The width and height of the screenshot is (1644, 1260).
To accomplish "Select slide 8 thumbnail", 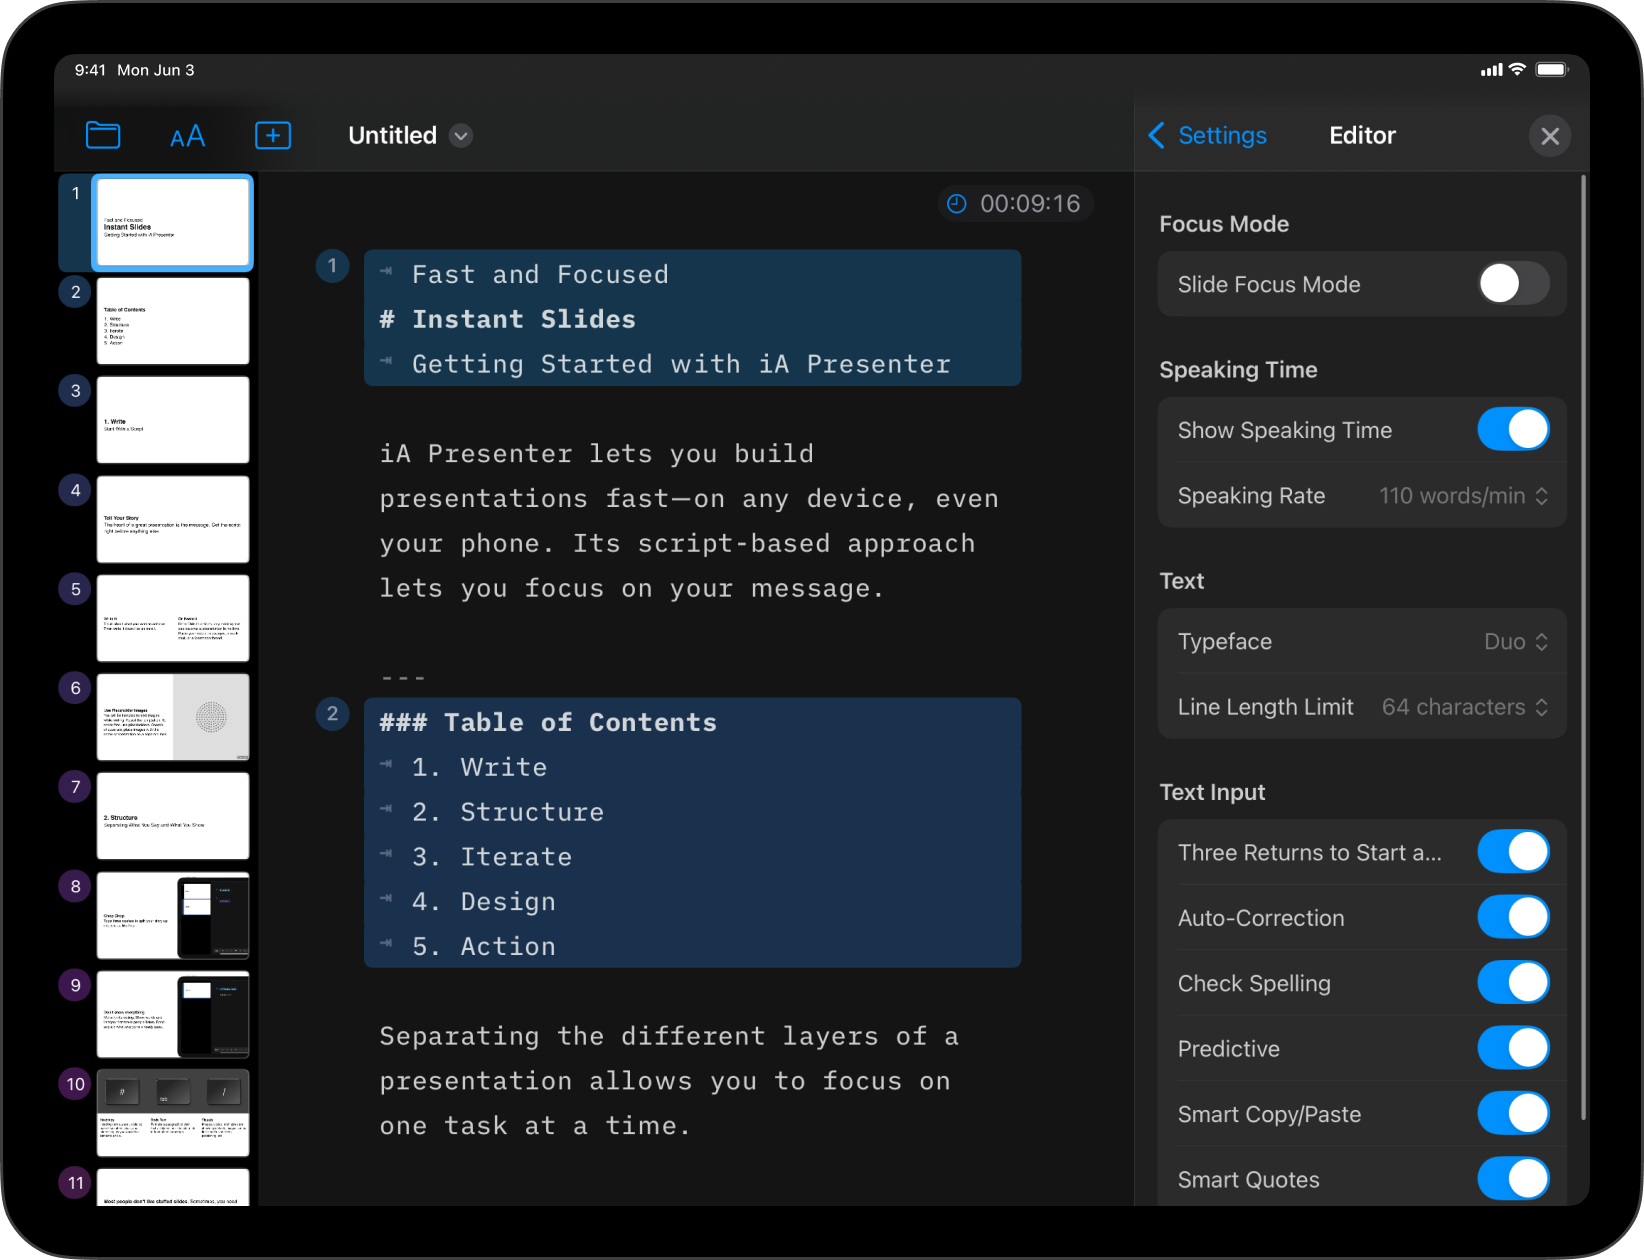I will coord(173,915).
